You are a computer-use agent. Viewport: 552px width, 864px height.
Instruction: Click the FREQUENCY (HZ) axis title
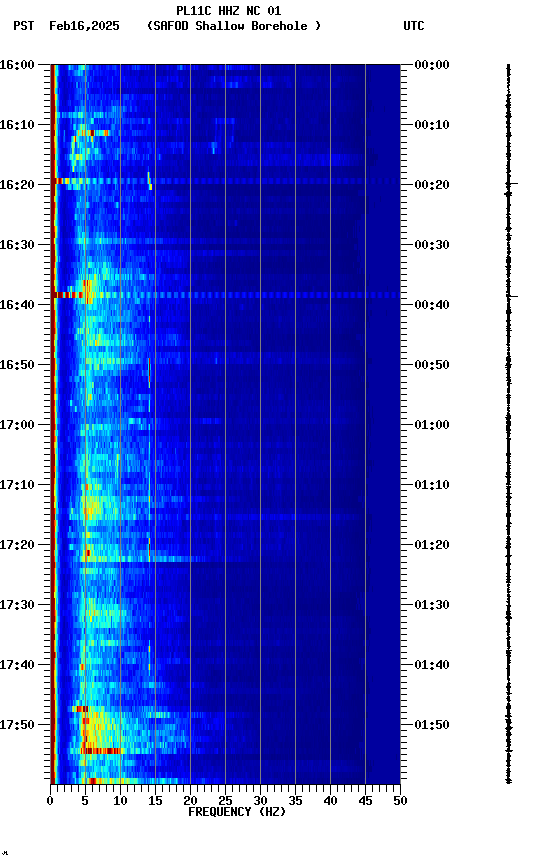click(237, 812)
